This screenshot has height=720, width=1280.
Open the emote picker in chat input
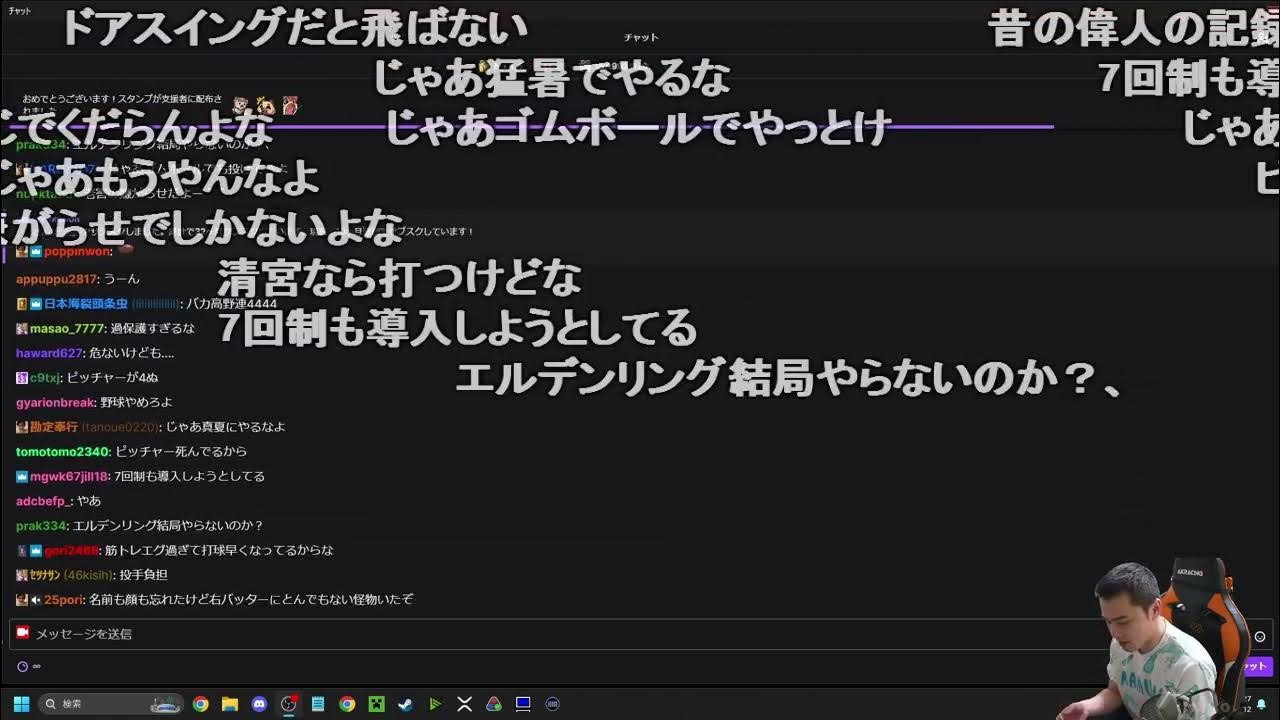point(1260,636)
